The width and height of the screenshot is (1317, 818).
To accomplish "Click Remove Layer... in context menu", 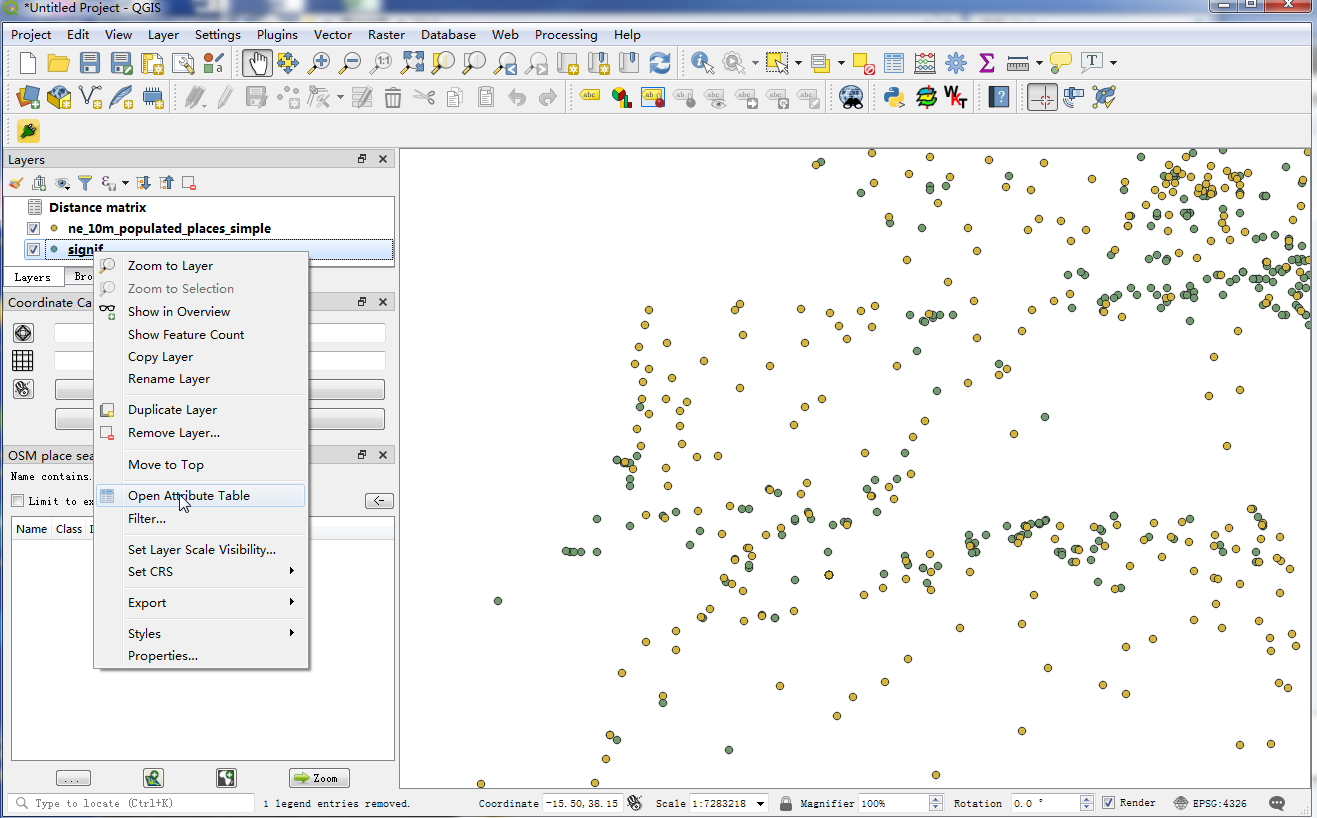I will (201, 433).
